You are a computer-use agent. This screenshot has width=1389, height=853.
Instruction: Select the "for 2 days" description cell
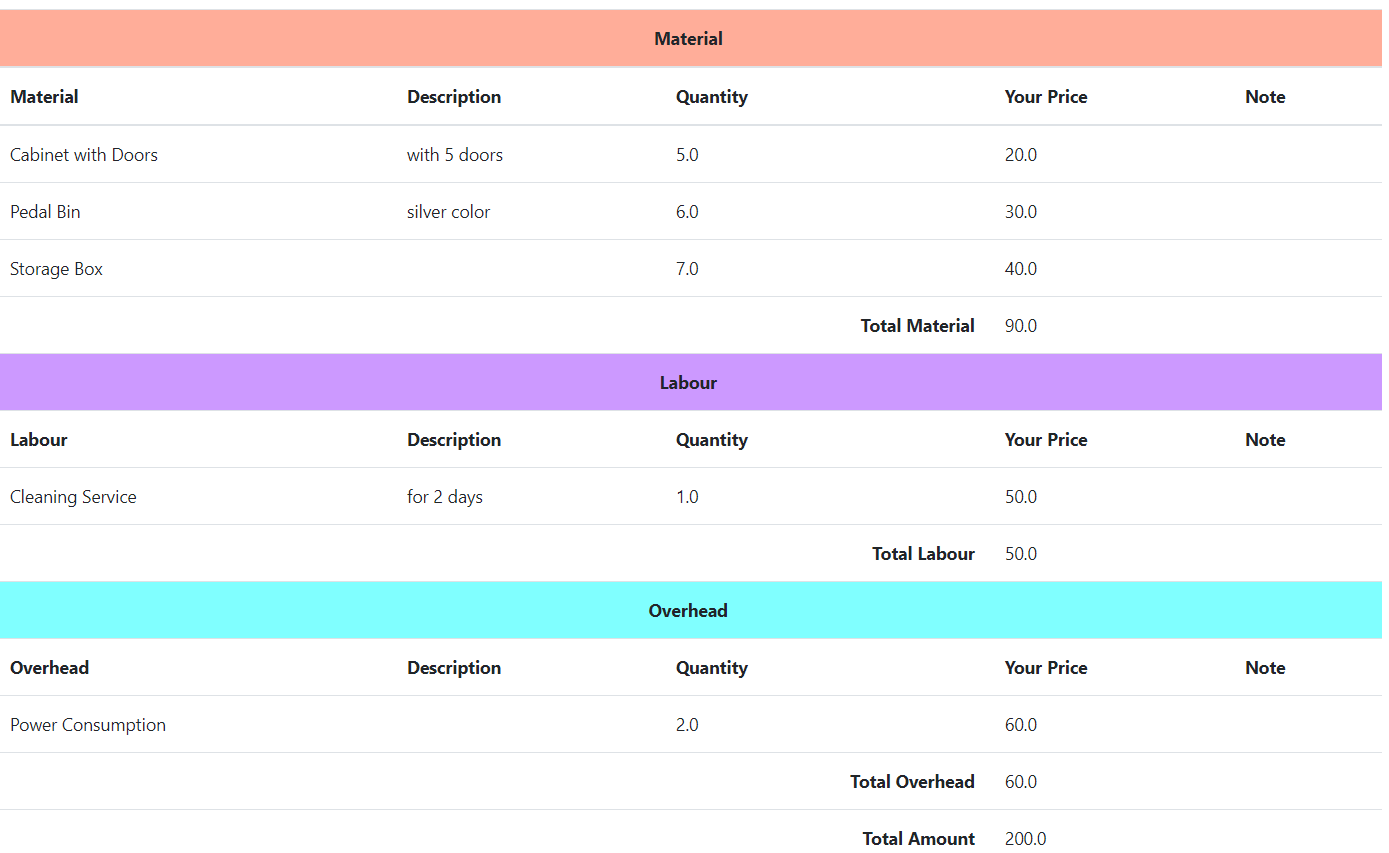coord(445,497)
